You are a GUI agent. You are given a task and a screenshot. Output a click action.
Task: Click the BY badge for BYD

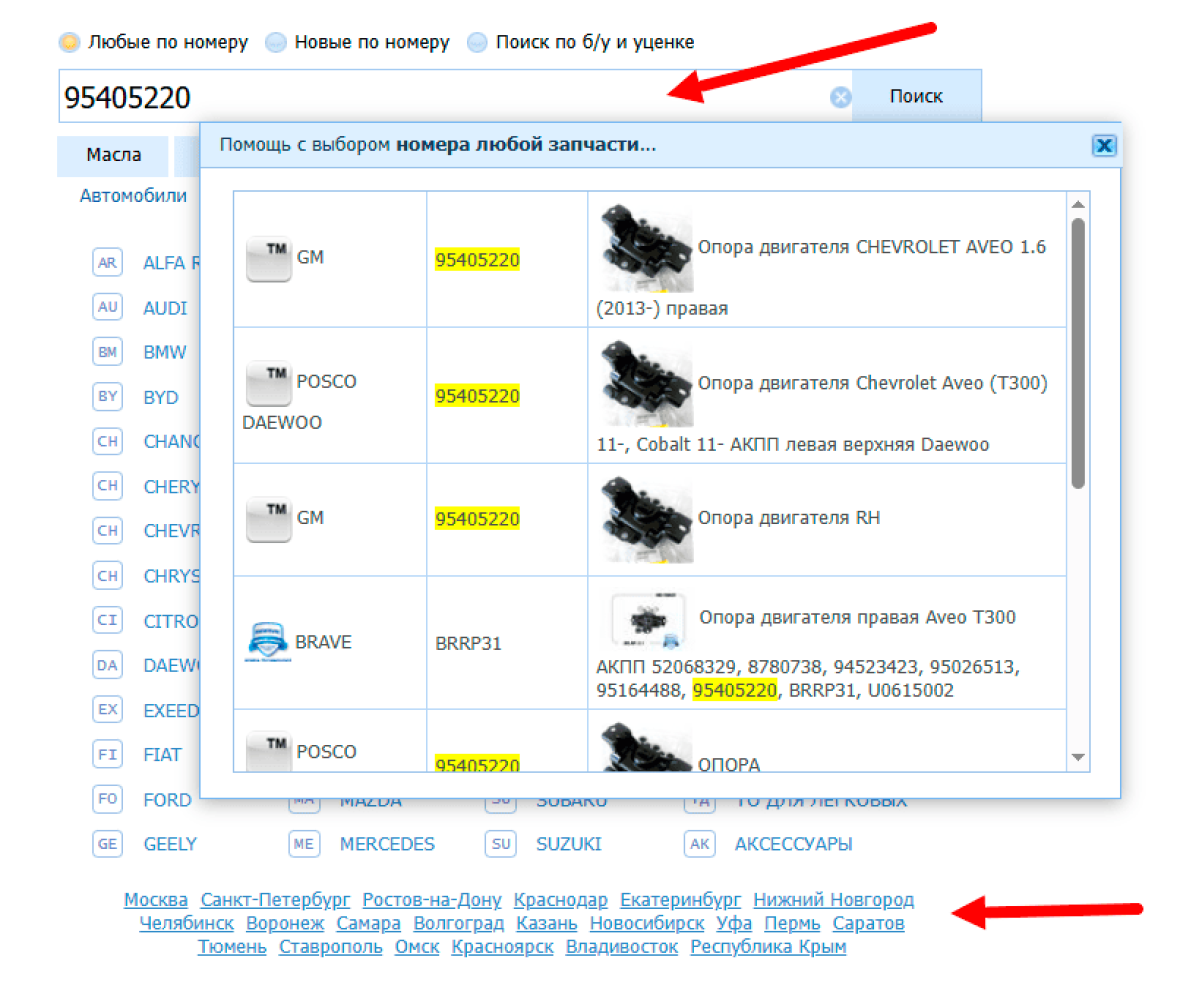coord(108,397)
